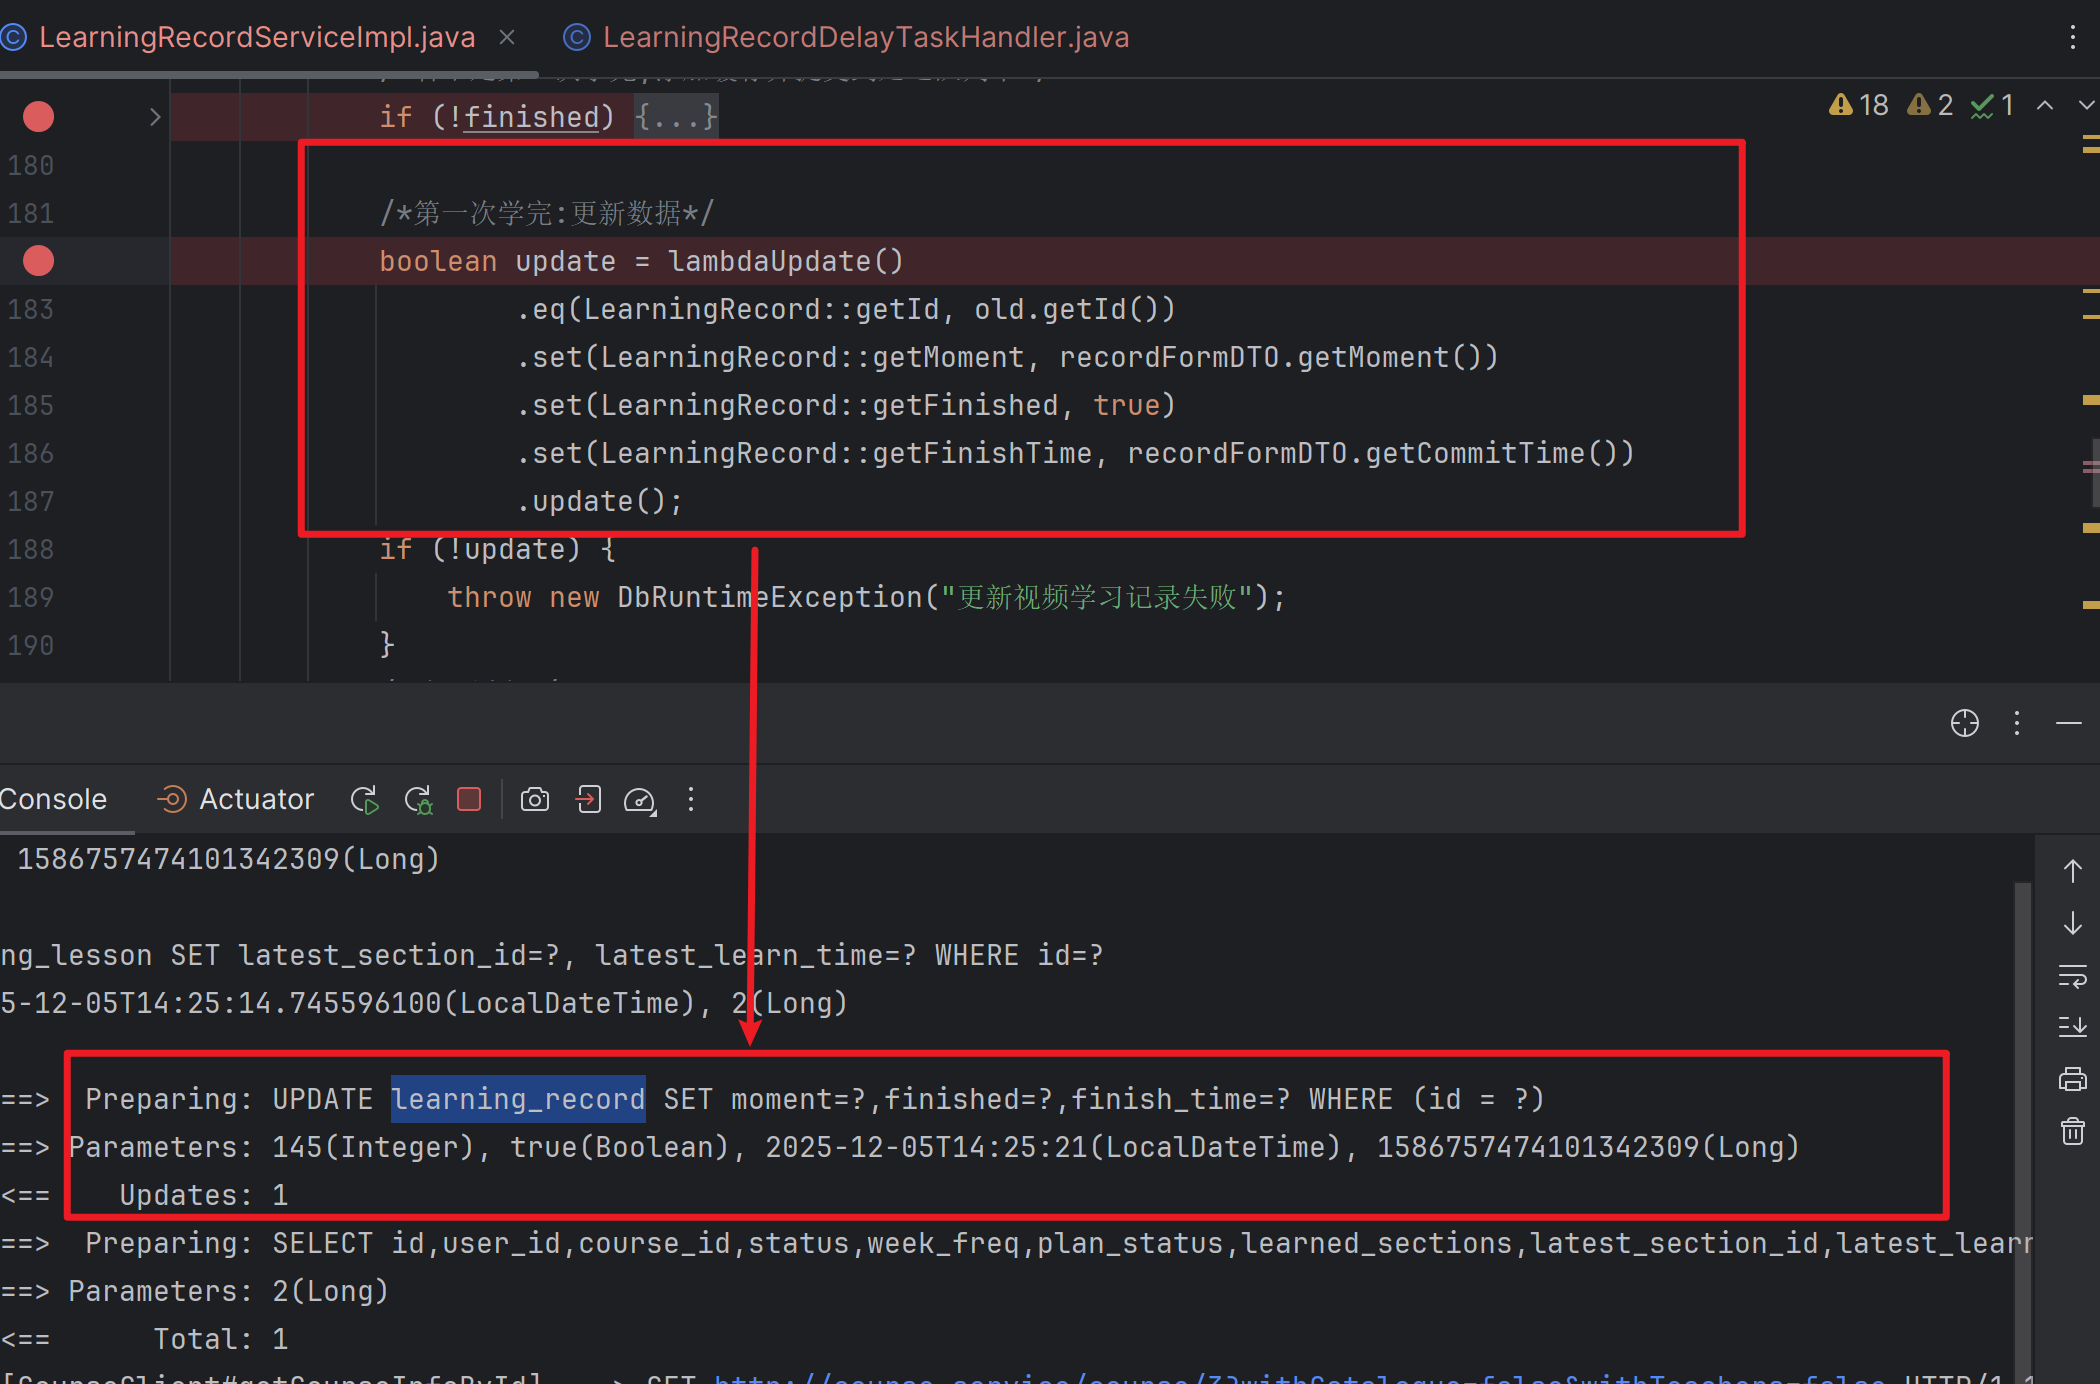This screenshot has width=2100, height=1384.
Task: Expand the collapsed {...} code placeholder
Action: click(x=676, y=117)
